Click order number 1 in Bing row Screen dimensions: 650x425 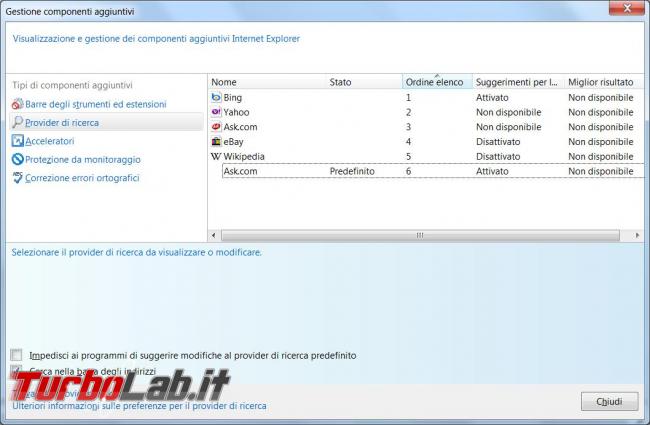click(x=408, y=97)
